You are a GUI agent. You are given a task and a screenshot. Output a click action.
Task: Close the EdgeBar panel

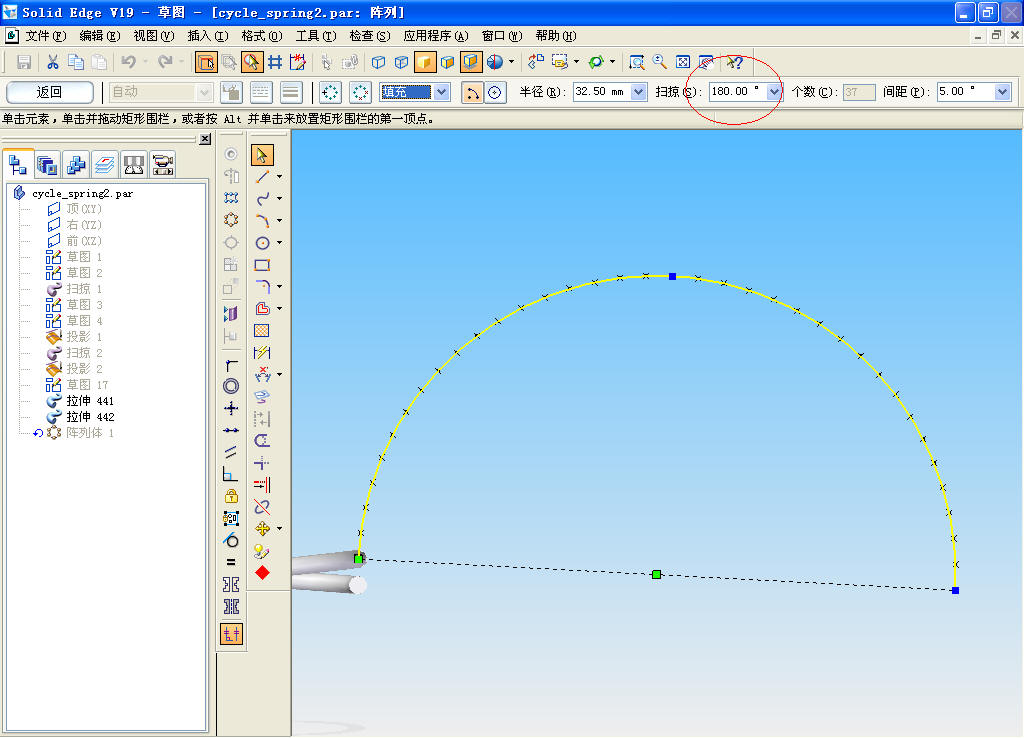205,139
